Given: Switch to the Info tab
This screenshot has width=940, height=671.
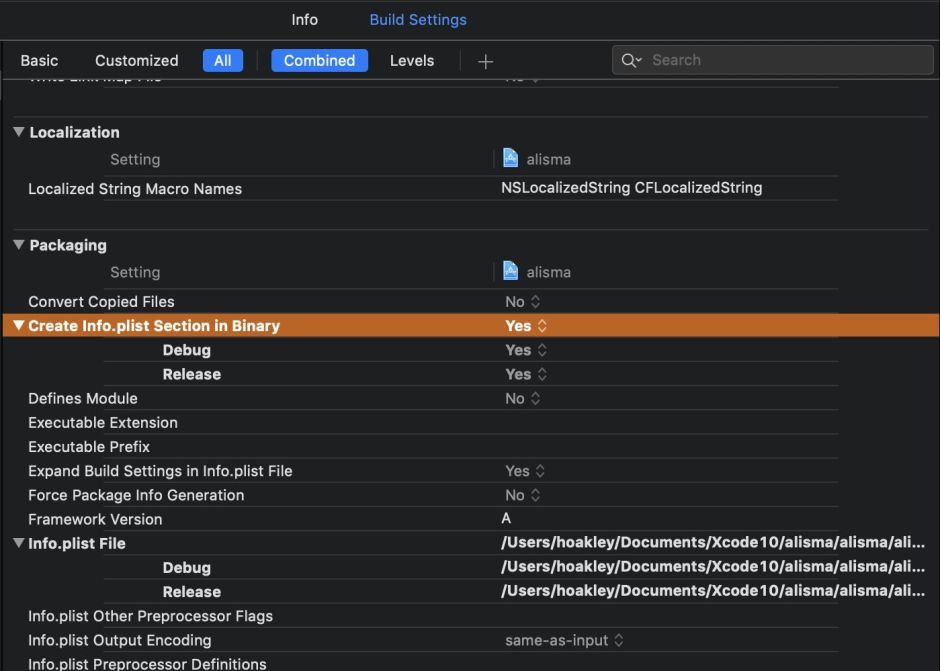Looking at the screenshot, I should [304, 20].
